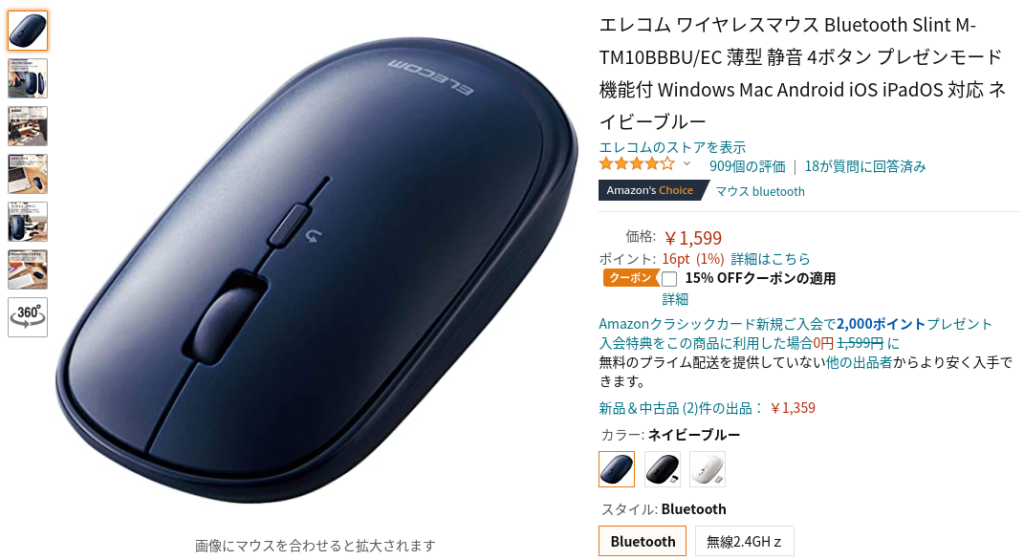Choose the Bluetooth style option
The width and height of the screenshot is (1024, 560).
[x=643, y=541]
